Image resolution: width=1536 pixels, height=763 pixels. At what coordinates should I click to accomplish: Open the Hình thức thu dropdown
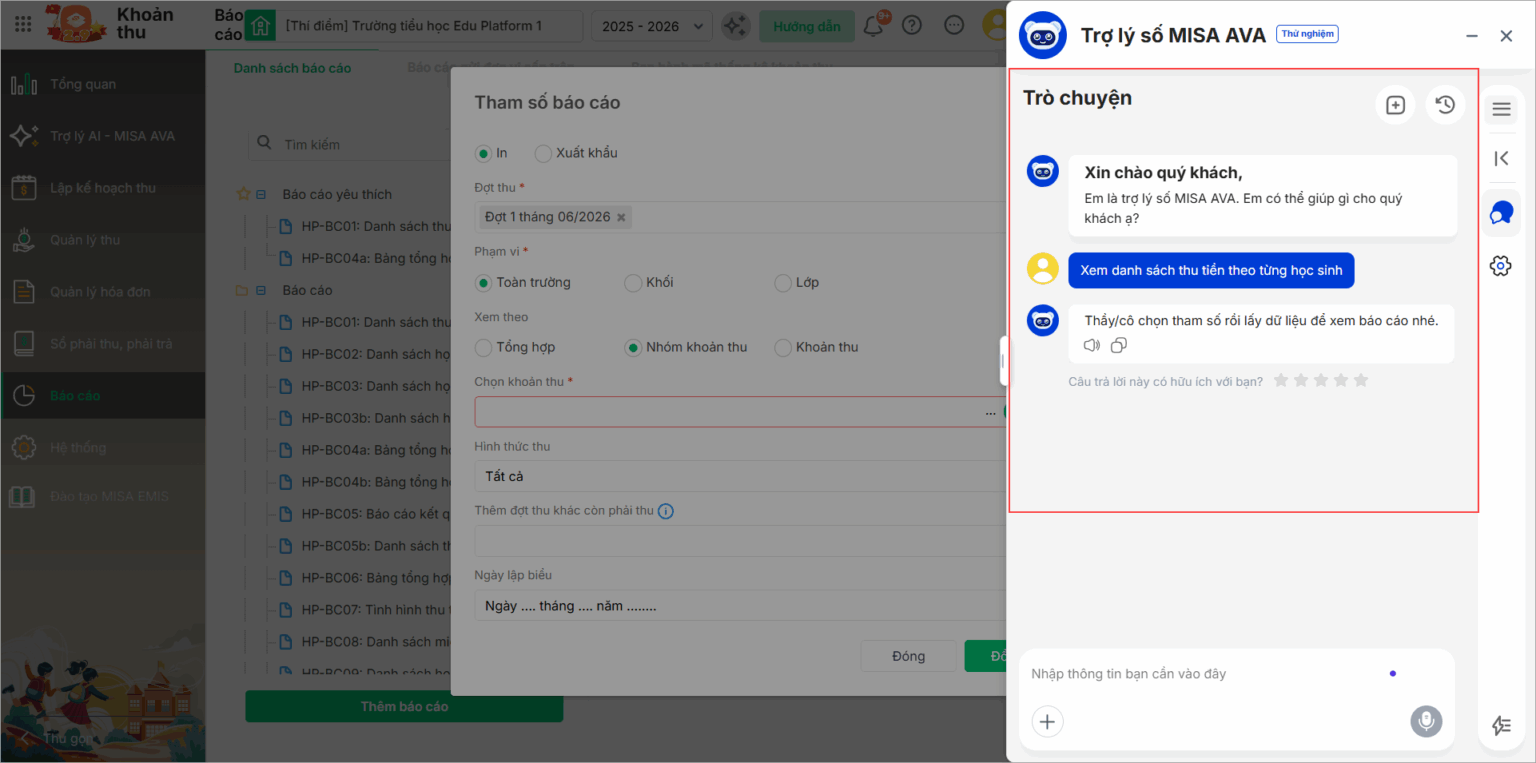pyautogui.click(x=740, y=476)
